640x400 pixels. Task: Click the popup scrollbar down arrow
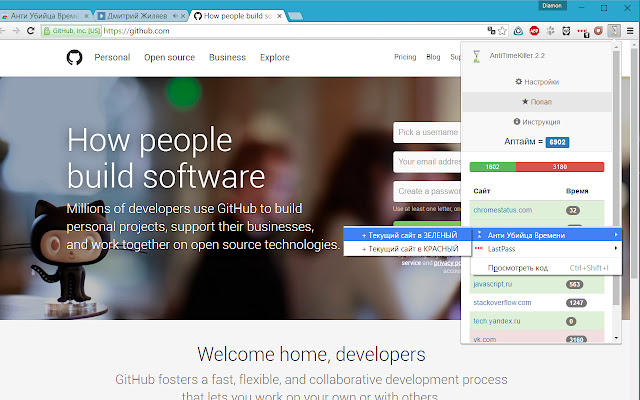pyautogui.click(x=616, y=338)
